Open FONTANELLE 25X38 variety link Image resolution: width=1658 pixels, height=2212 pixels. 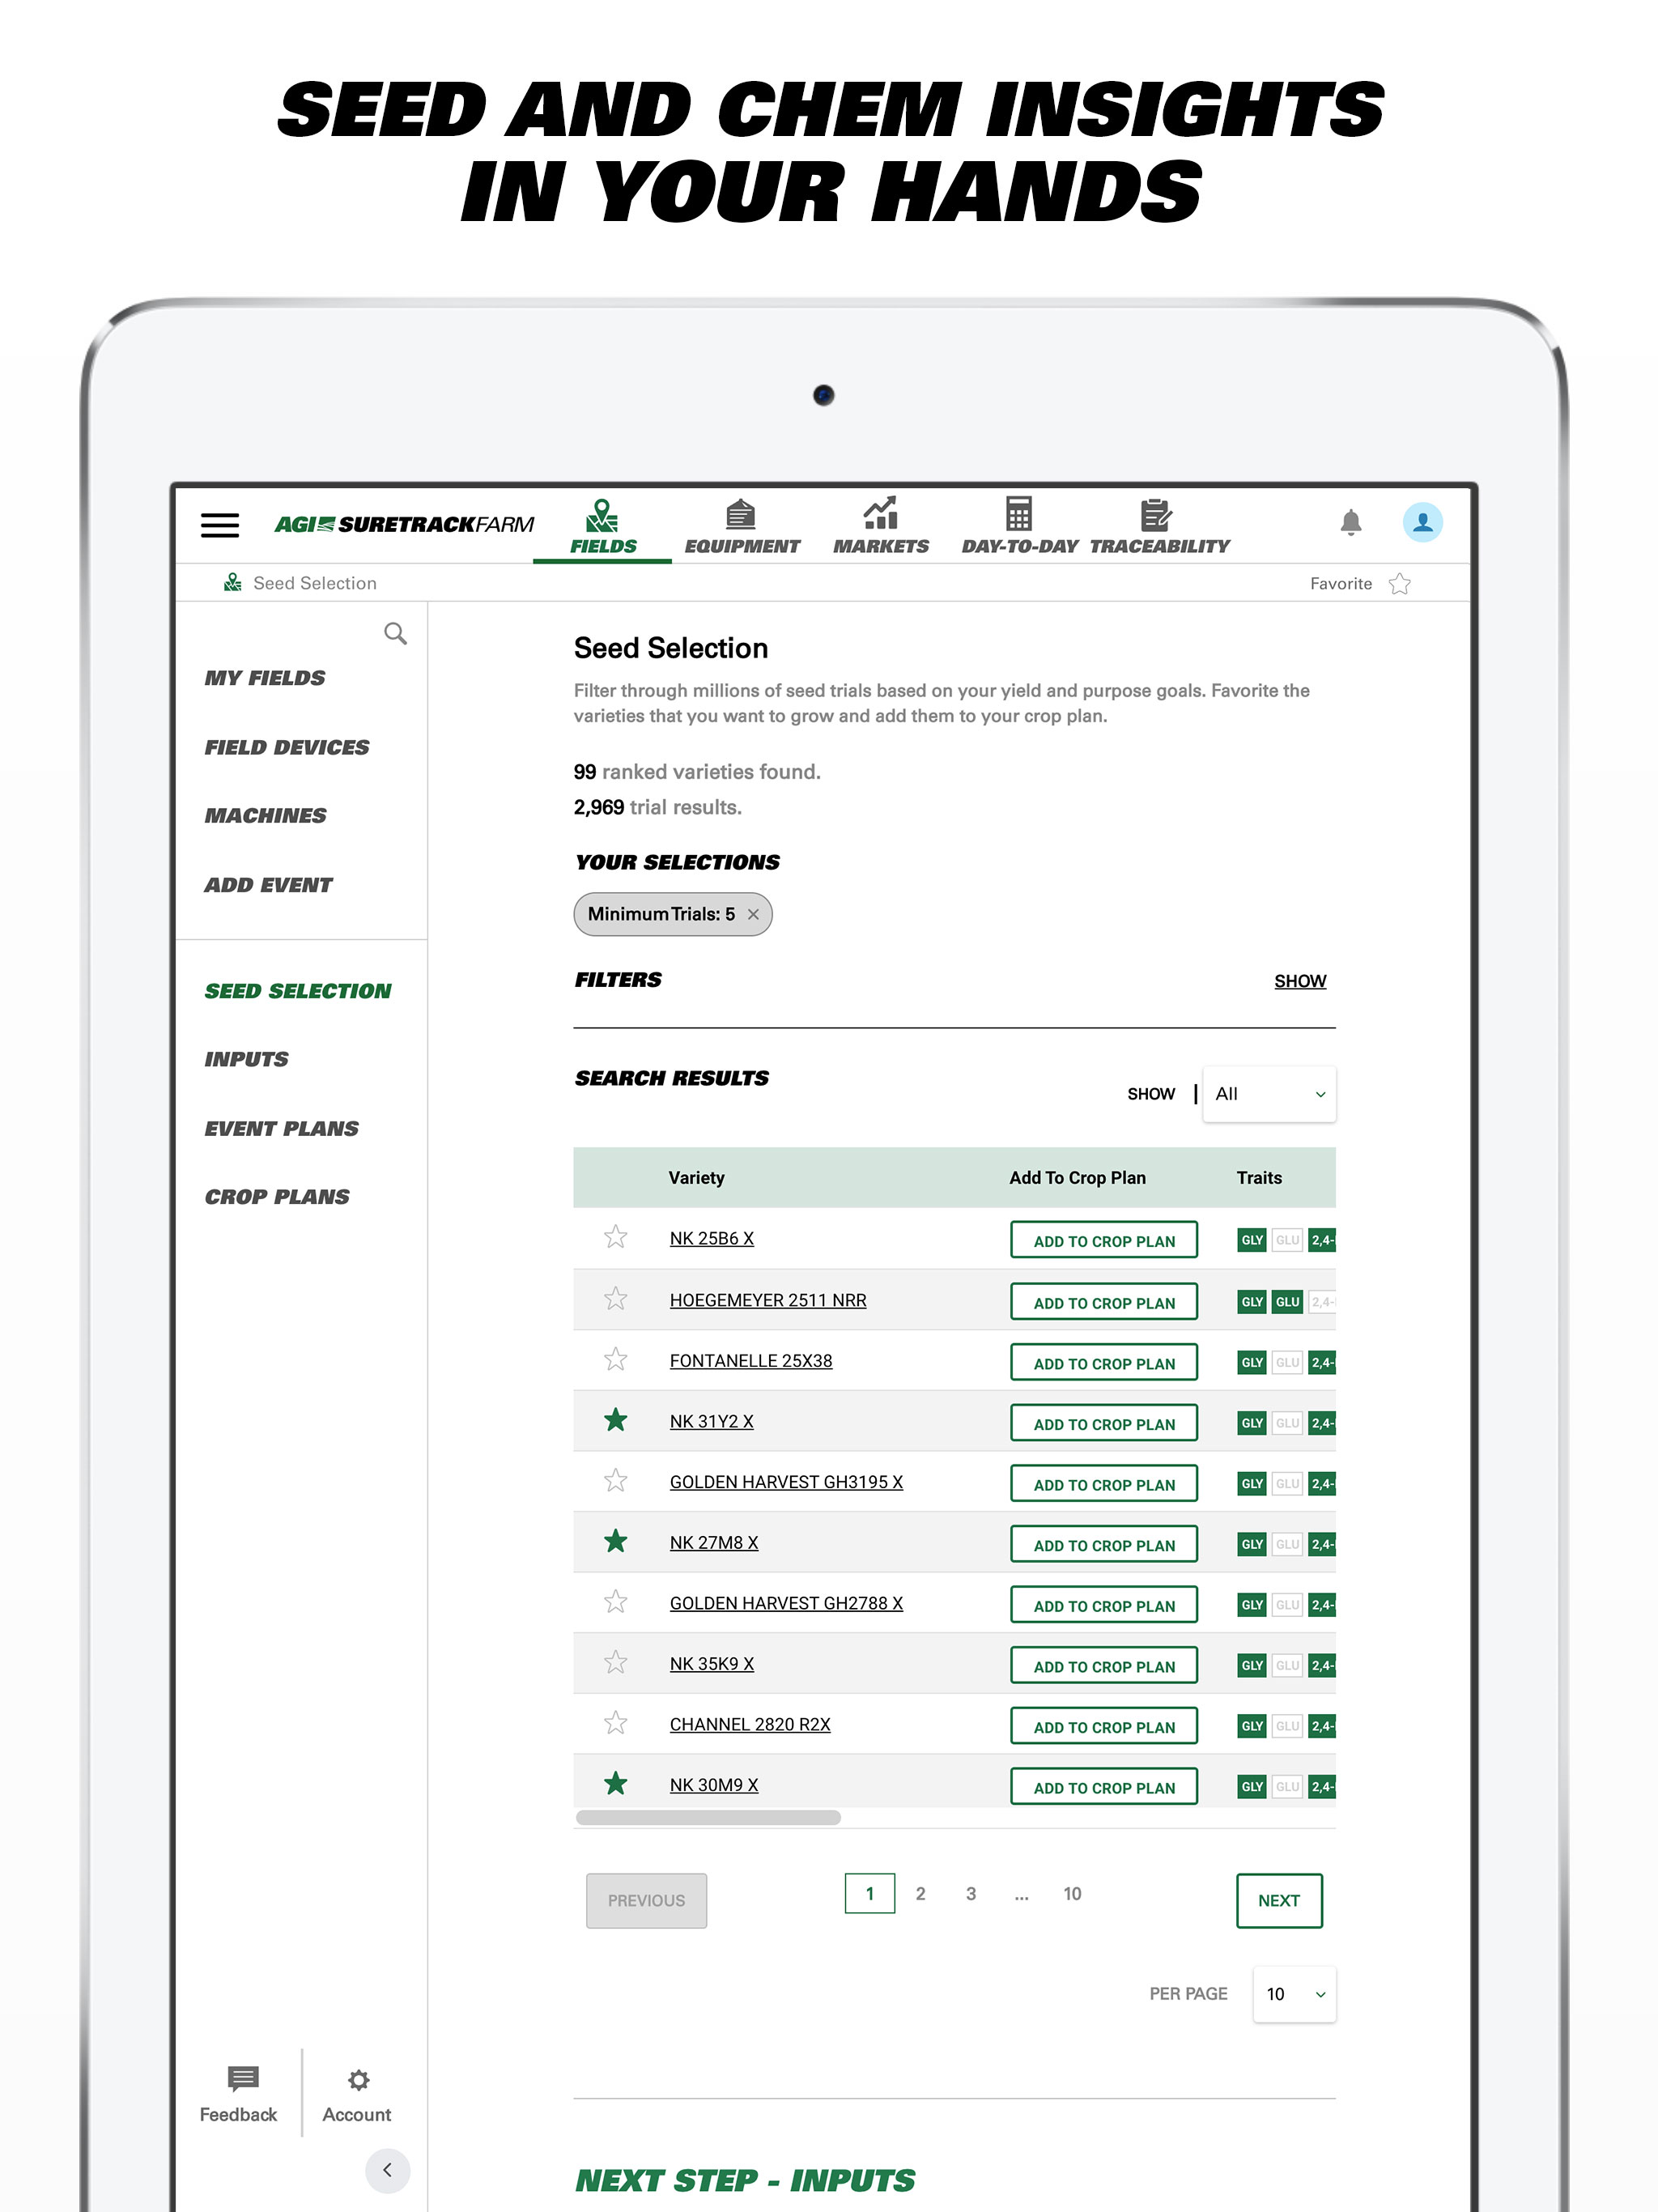[751, 1361]
